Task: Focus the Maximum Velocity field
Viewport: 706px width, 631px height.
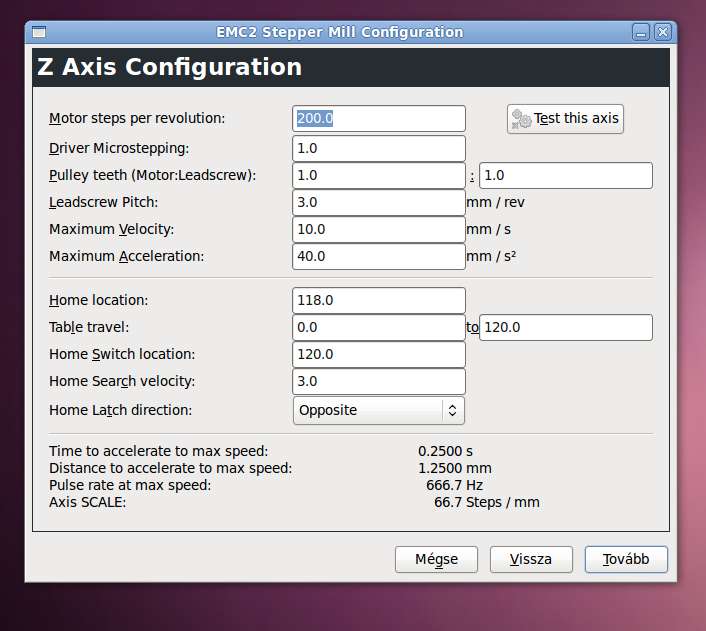Action: tap(379, 229)
